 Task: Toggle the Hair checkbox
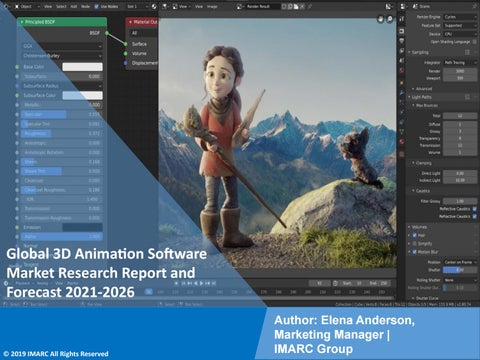pyautogui.click(x=415, y=235)
